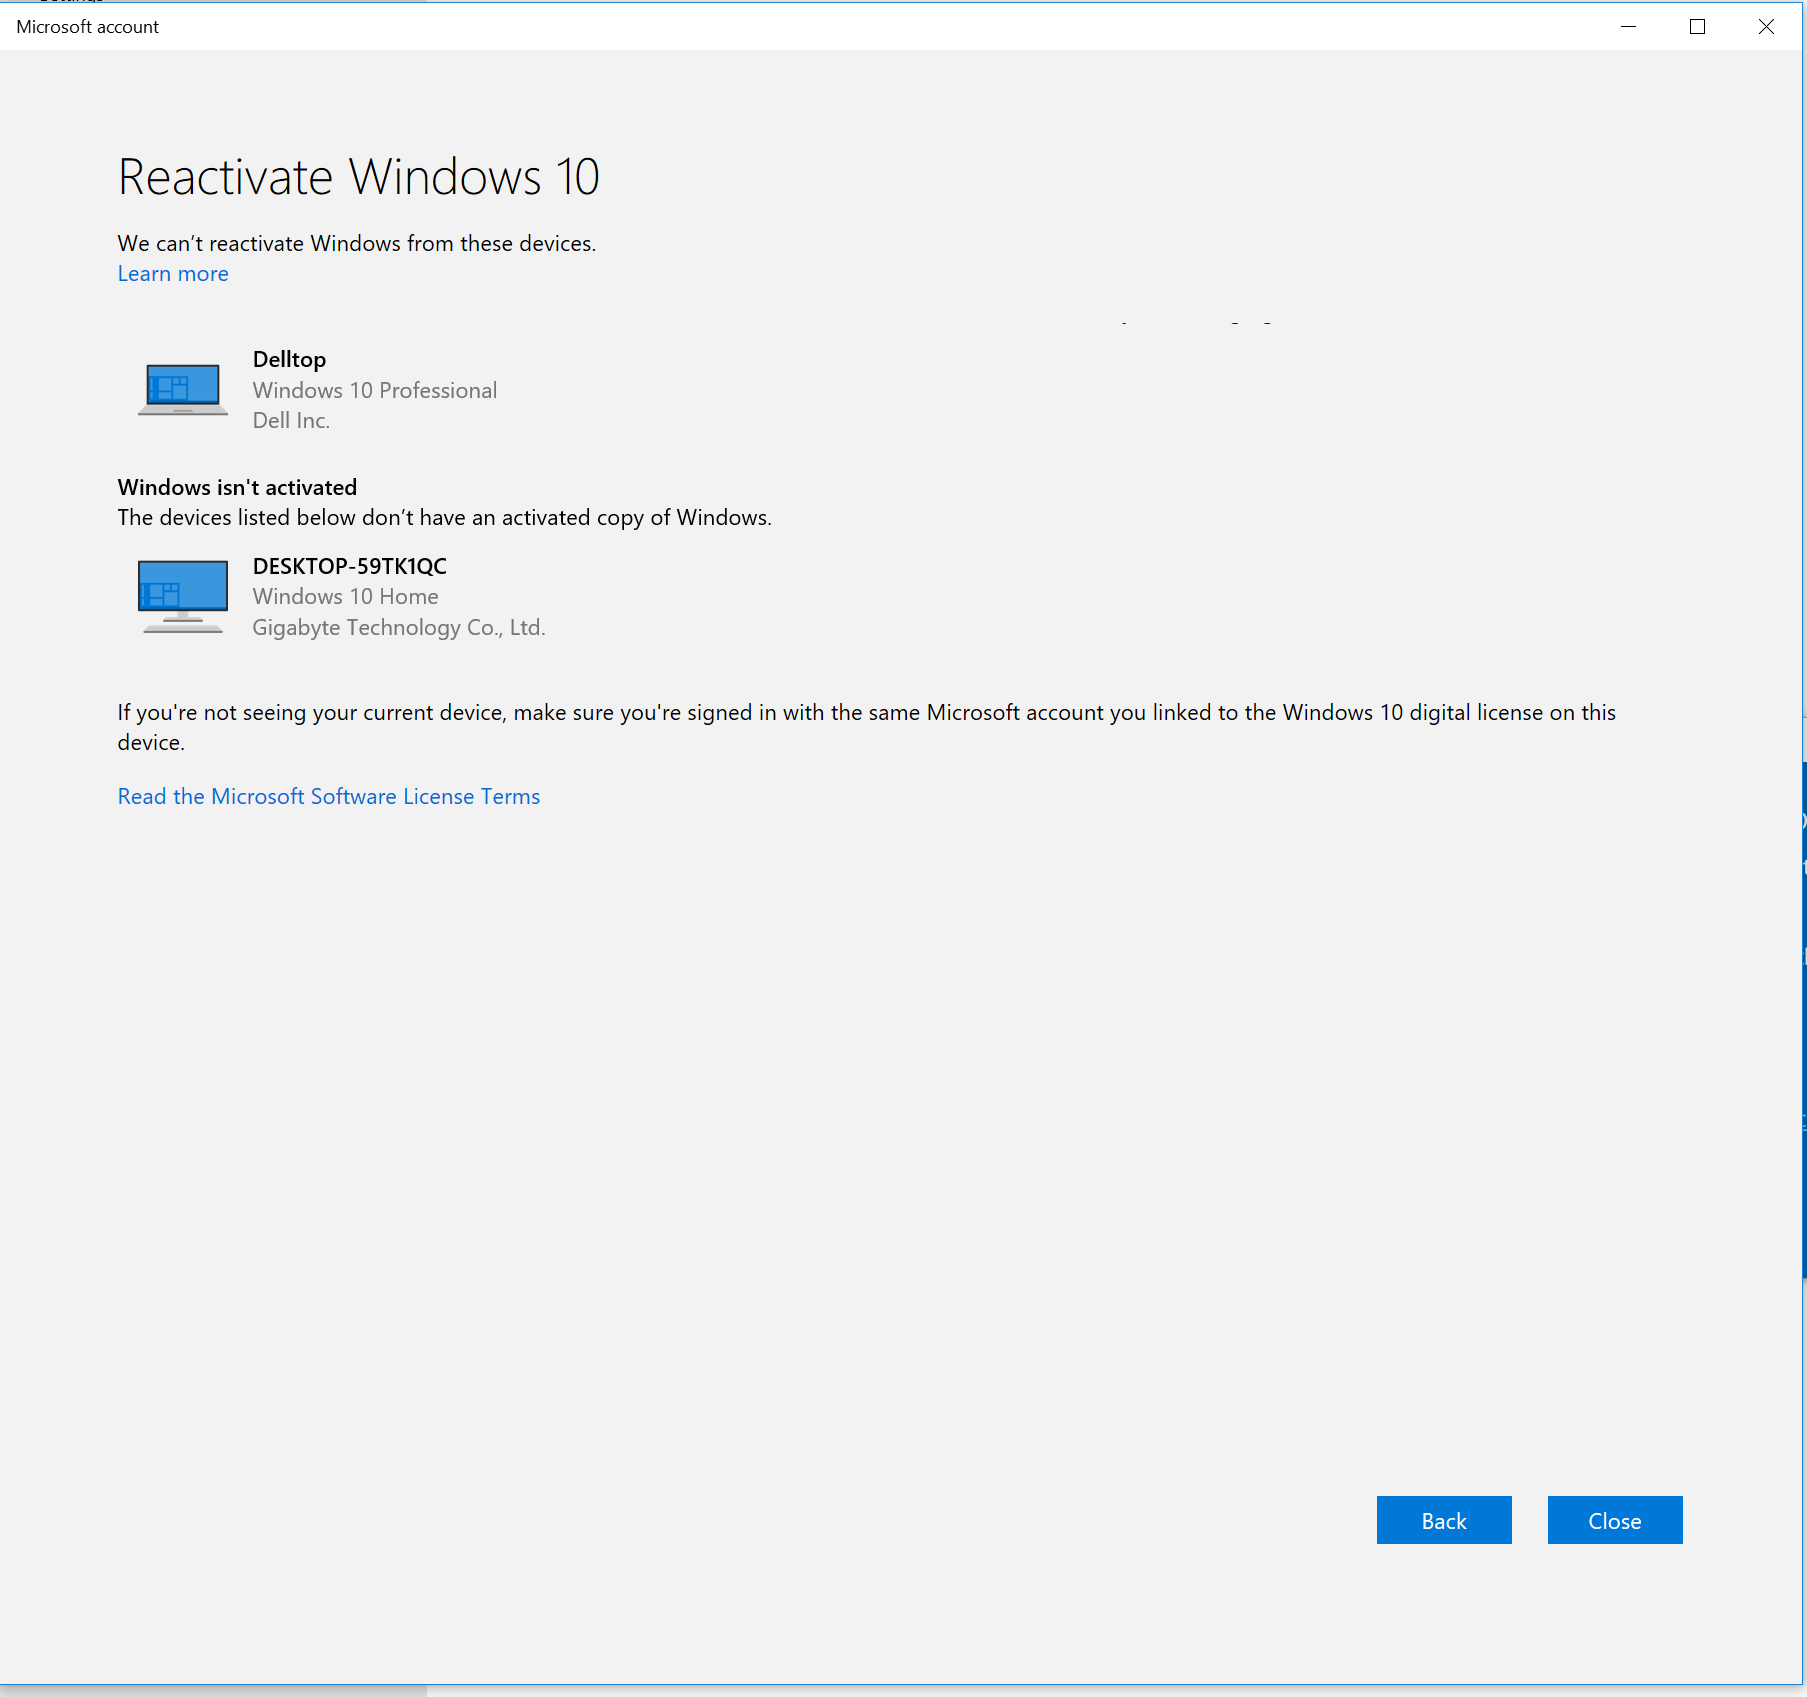The height and width of the screenshot is (1697, 1807).
Task: Click the Delltop device name
Action: [289, 359]
